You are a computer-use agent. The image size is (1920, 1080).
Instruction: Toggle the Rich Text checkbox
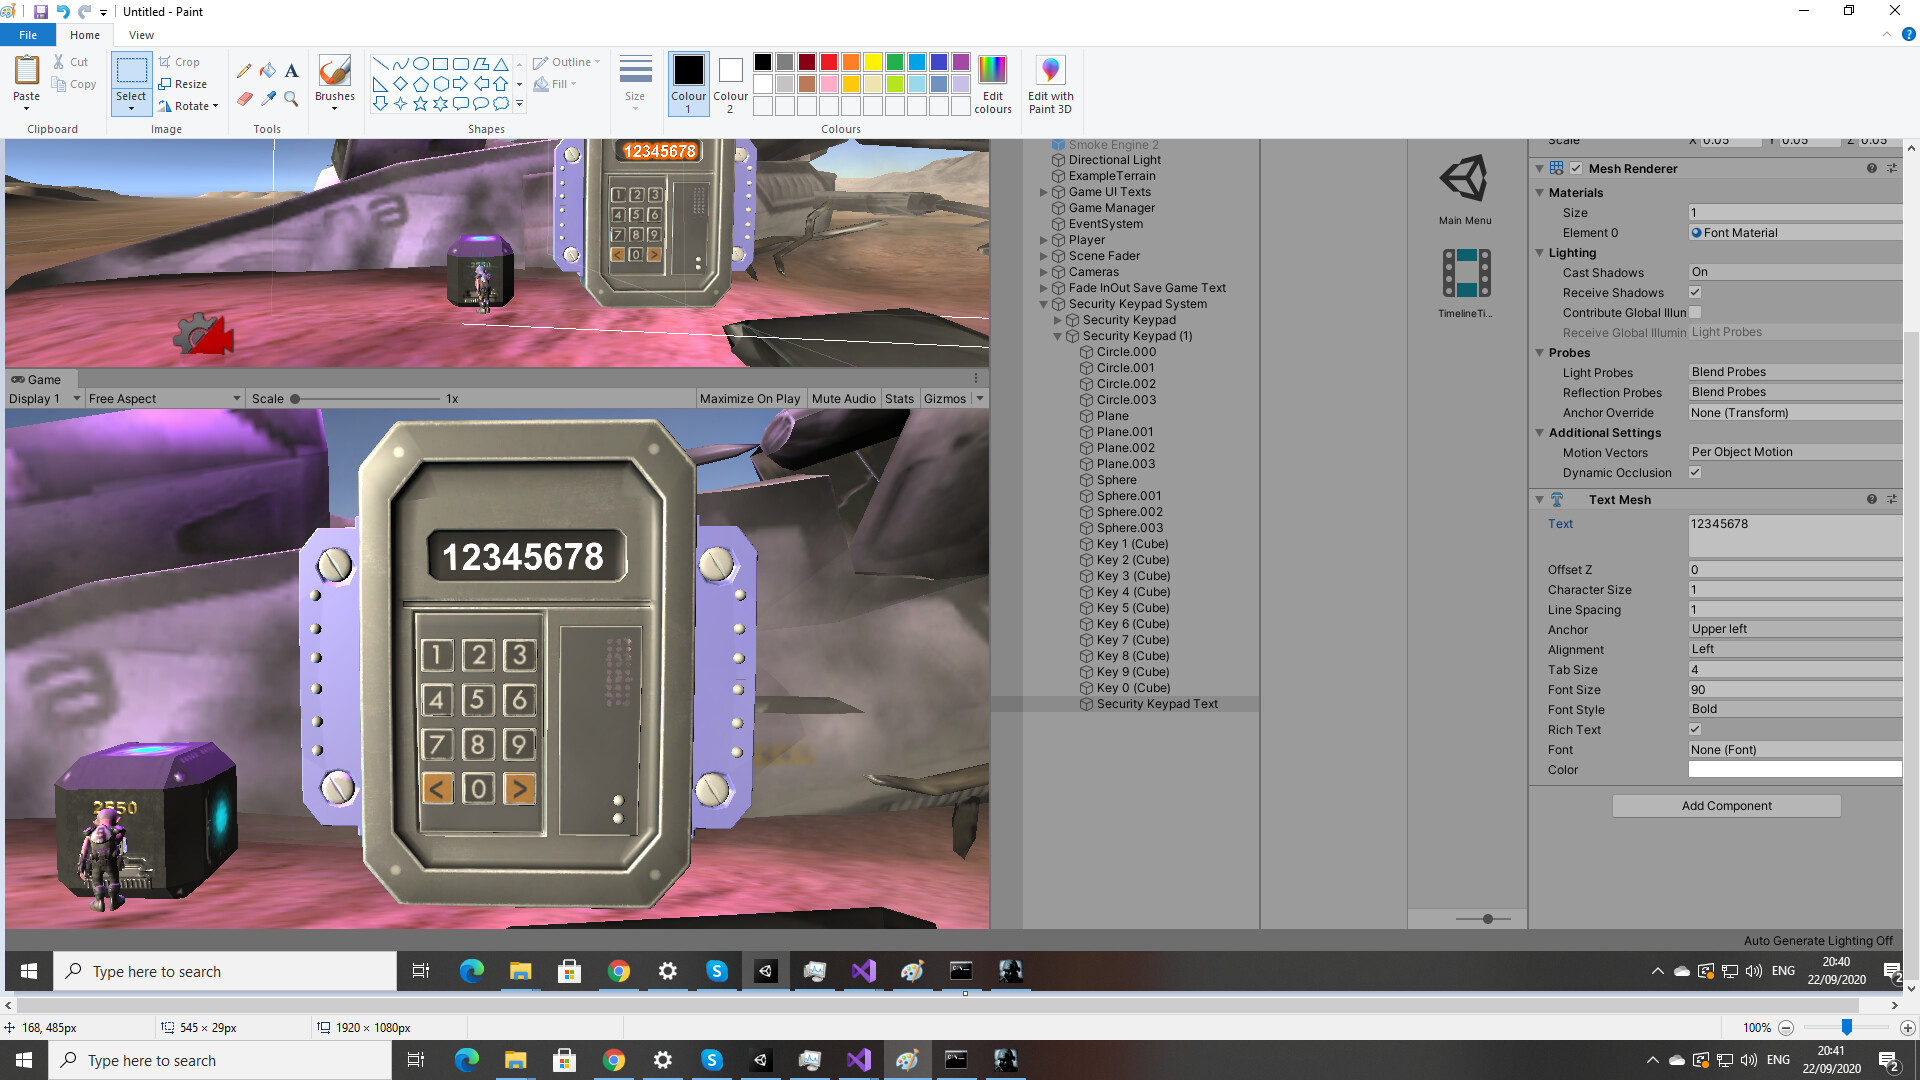(x=1695, y=730)
